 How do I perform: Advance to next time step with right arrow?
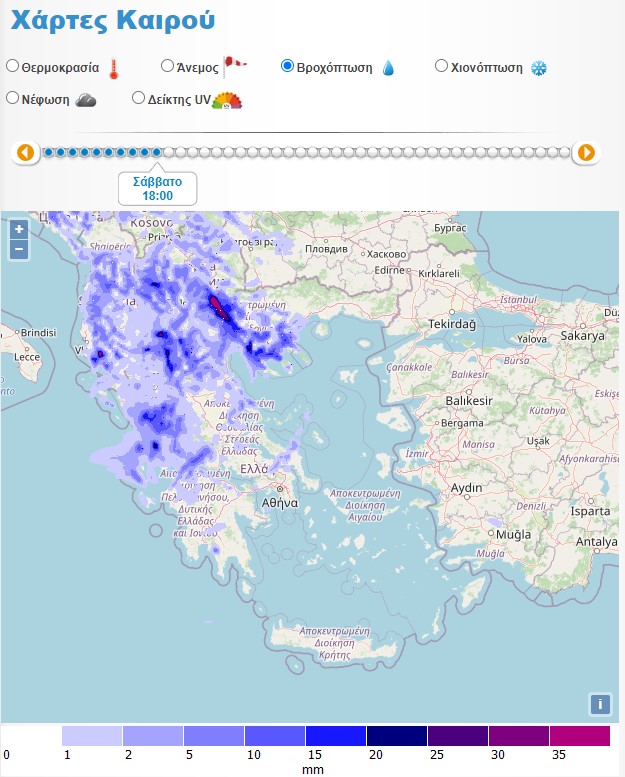point(586,152)
